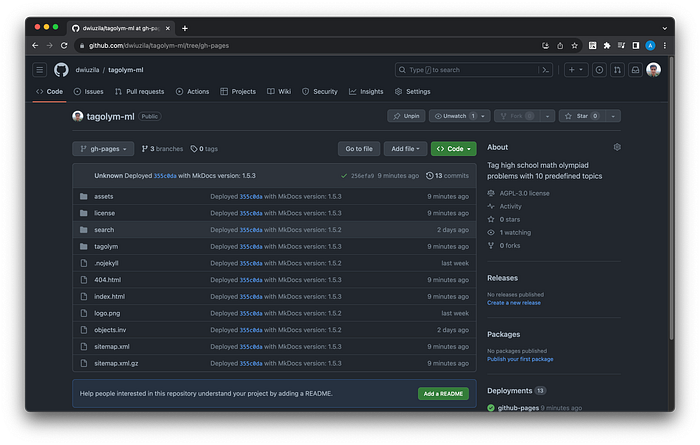
Task: Open the browser tab search chevron
Action: pyautogui.click(x=665, y=28)
